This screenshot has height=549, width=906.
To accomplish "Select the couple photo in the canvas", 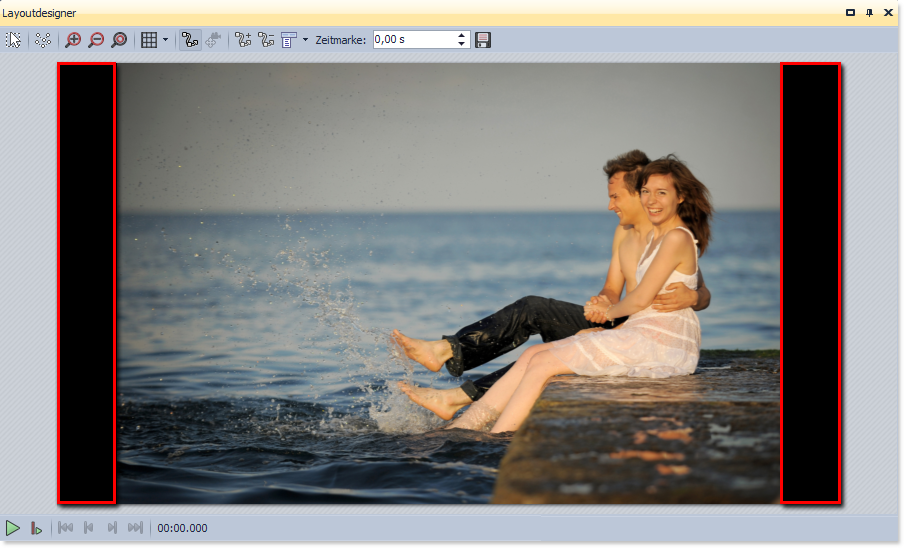I will coord(448,283).
